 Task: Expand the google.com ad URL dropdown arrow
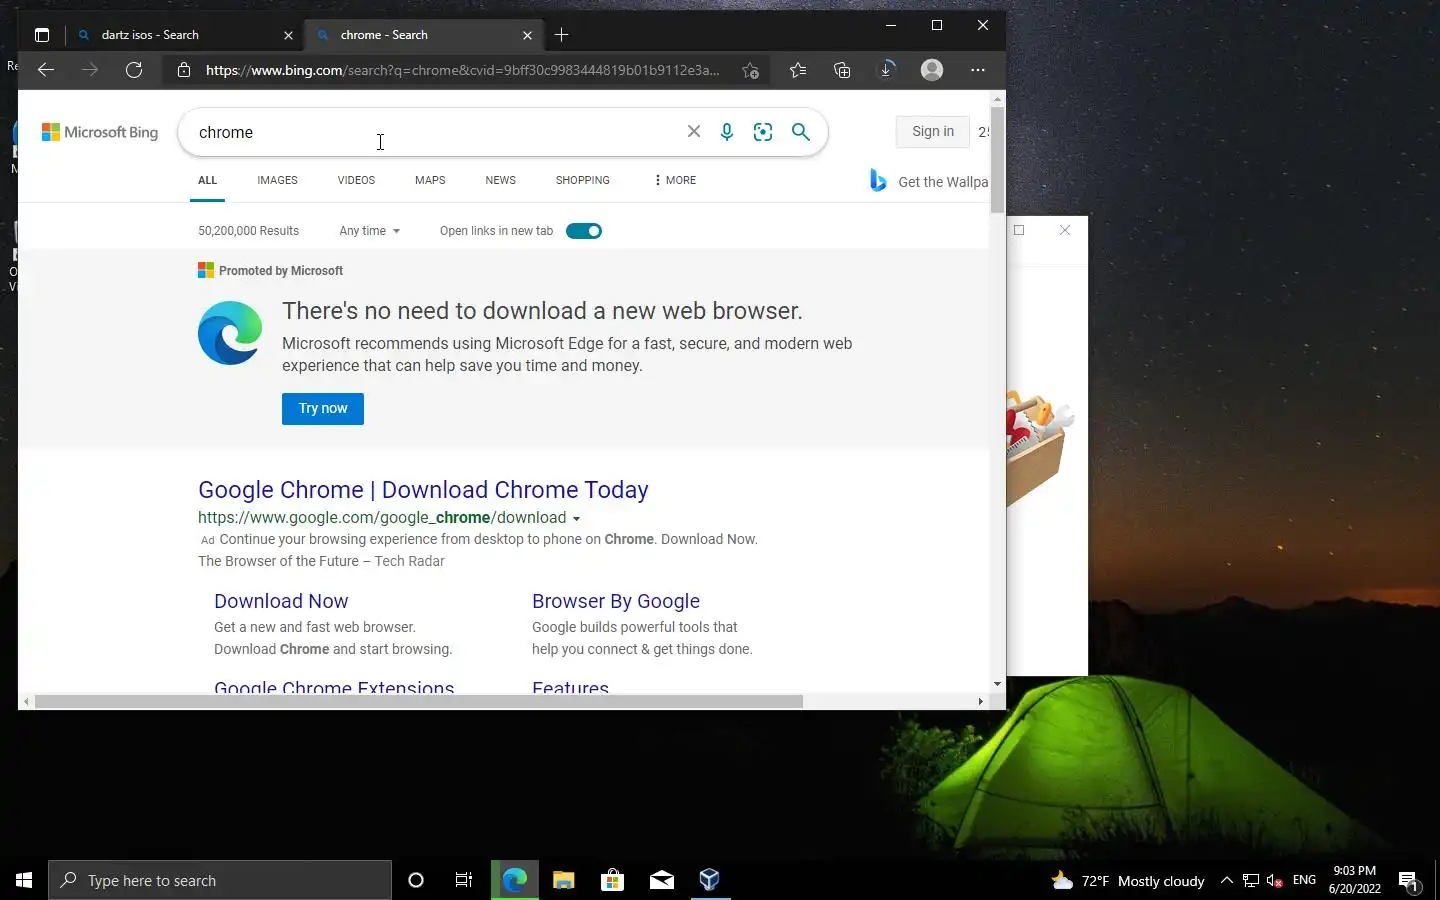(x=576, y=519)
